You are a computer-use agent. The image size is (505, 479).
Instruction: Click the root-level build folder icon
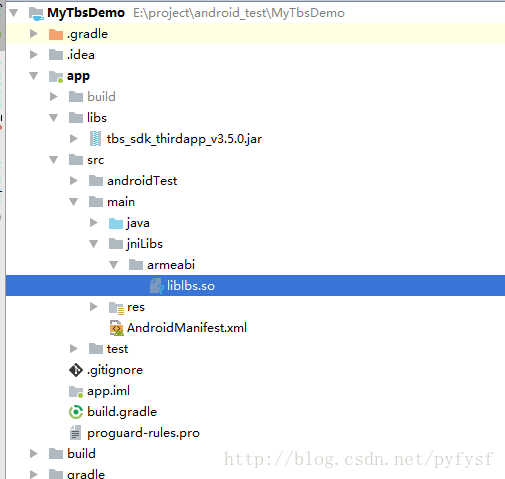pos(56,454)
